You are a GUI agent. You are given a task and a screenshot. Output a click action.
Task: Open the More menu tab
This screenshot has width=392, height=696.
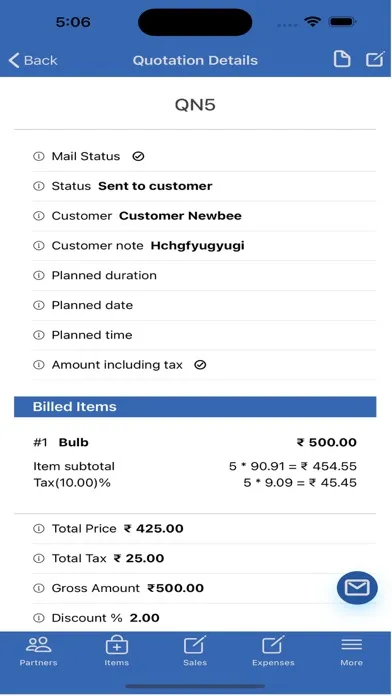click(352, 651)
